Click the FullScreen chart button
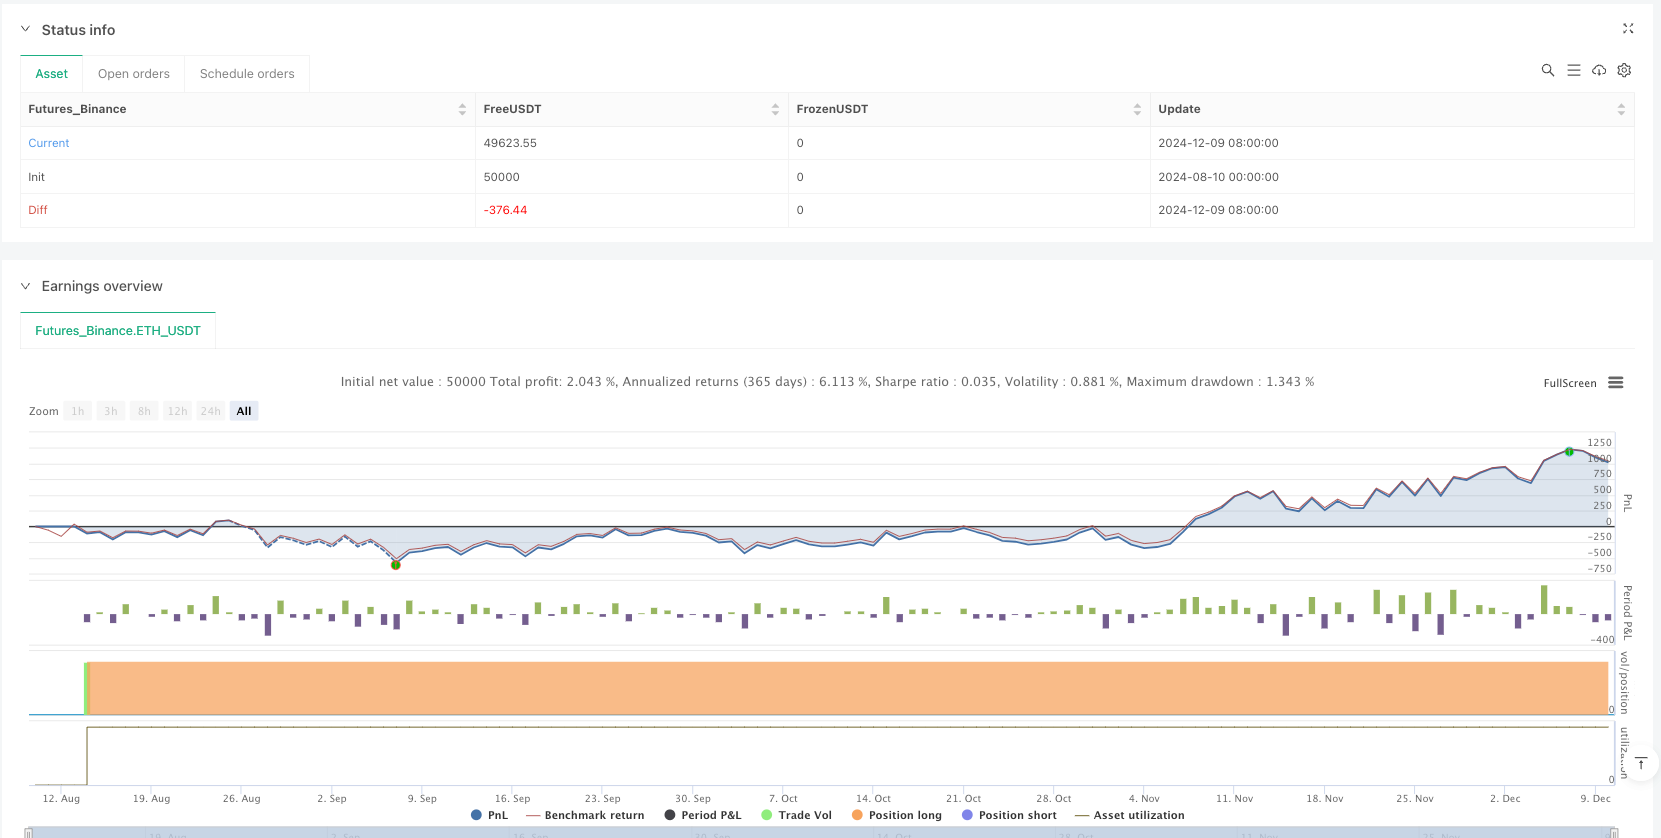This screenshot has height=838, width=1661. click(1569, 383)
